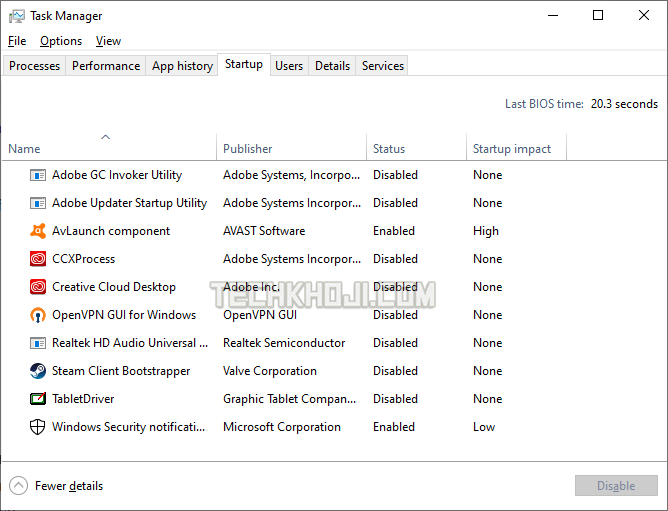Select Windows Security notification name

(128, 427)
